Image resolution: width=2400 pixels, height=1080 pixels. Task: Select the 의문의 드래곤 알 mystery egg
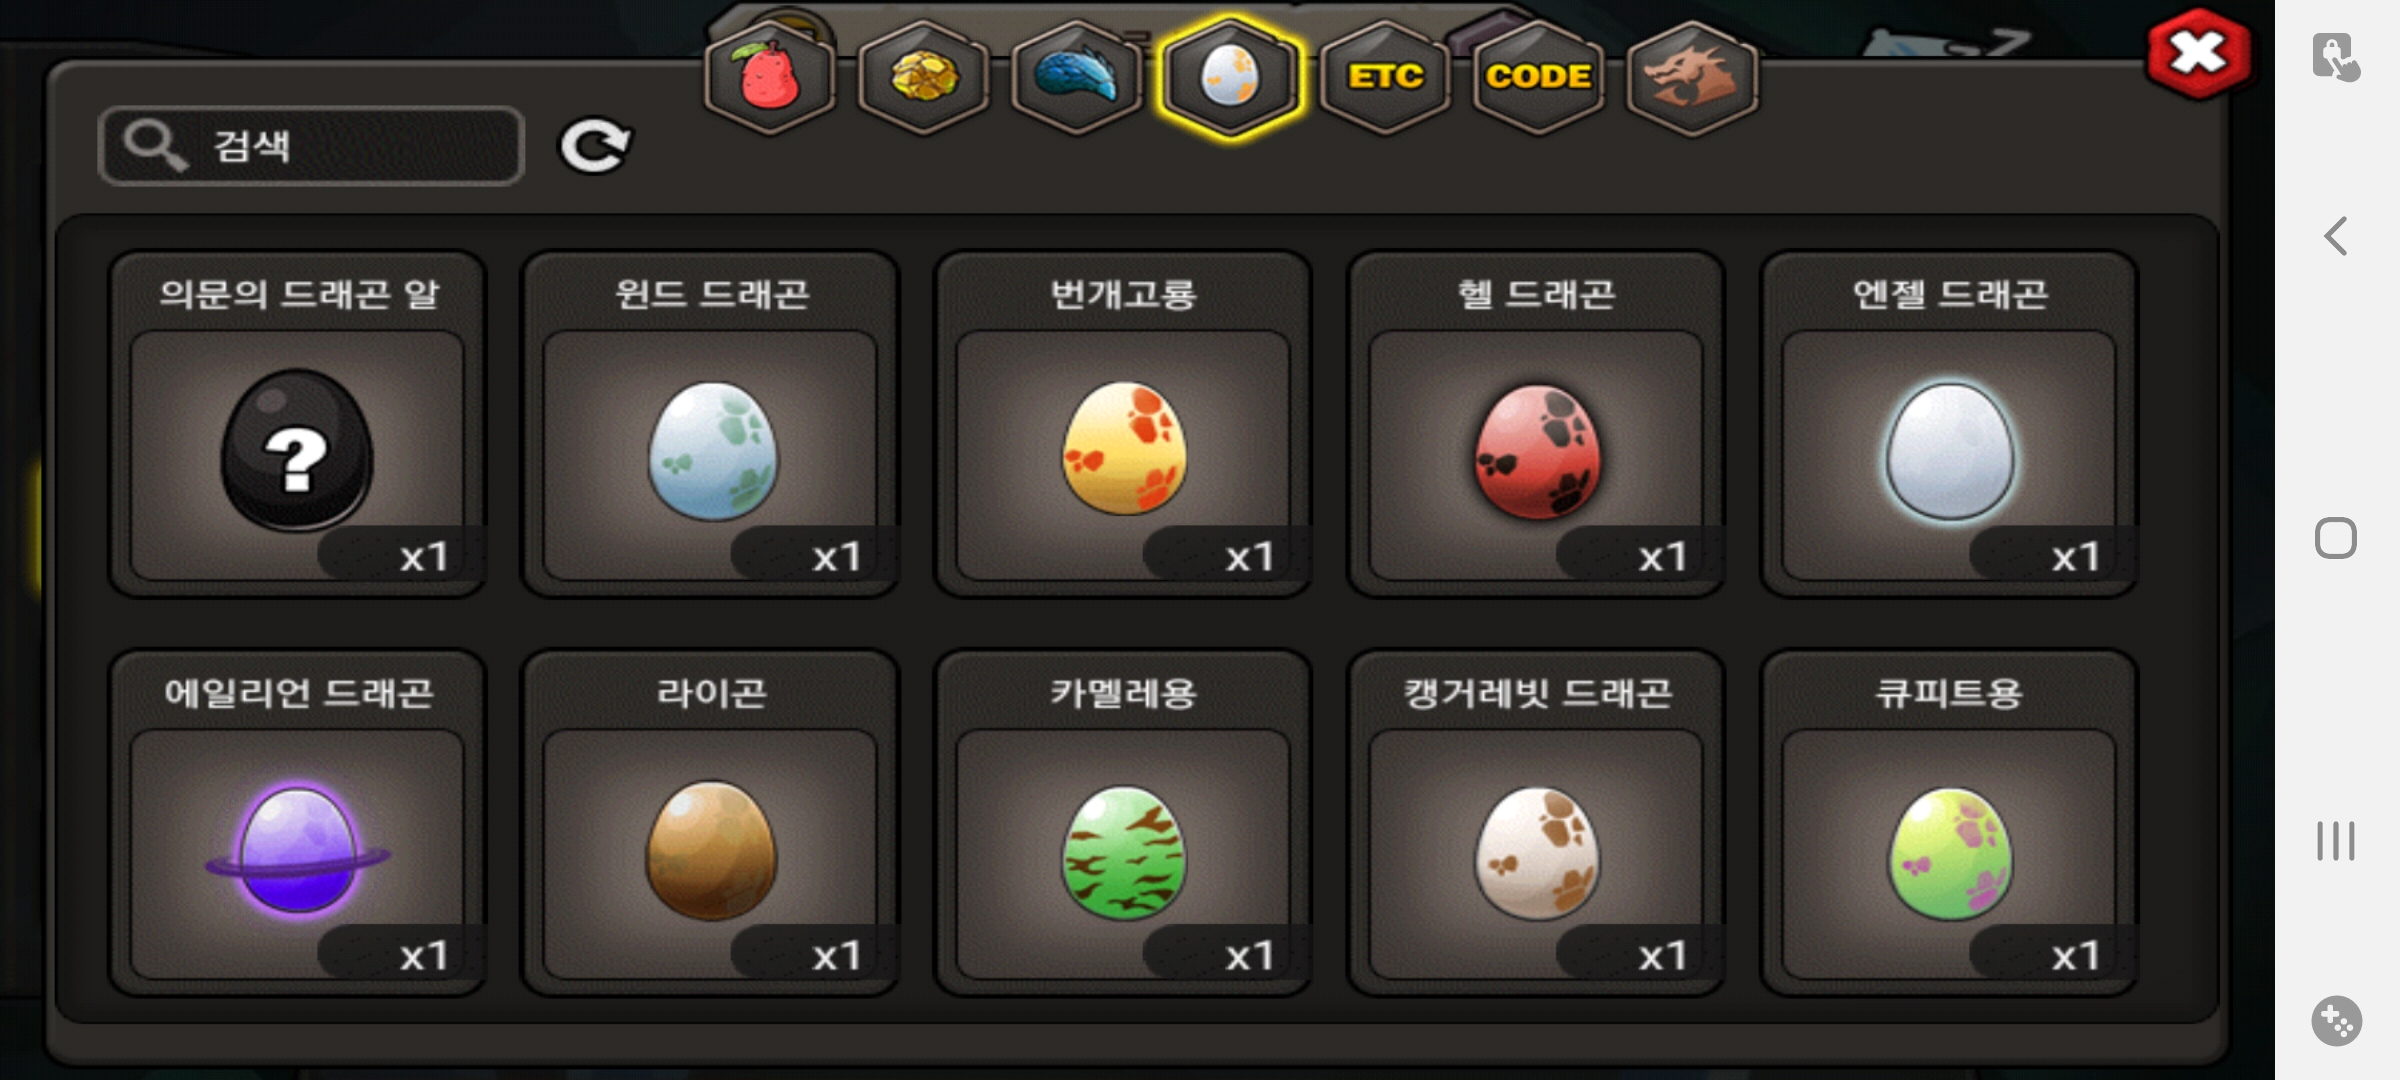click(x=297, y=424)
